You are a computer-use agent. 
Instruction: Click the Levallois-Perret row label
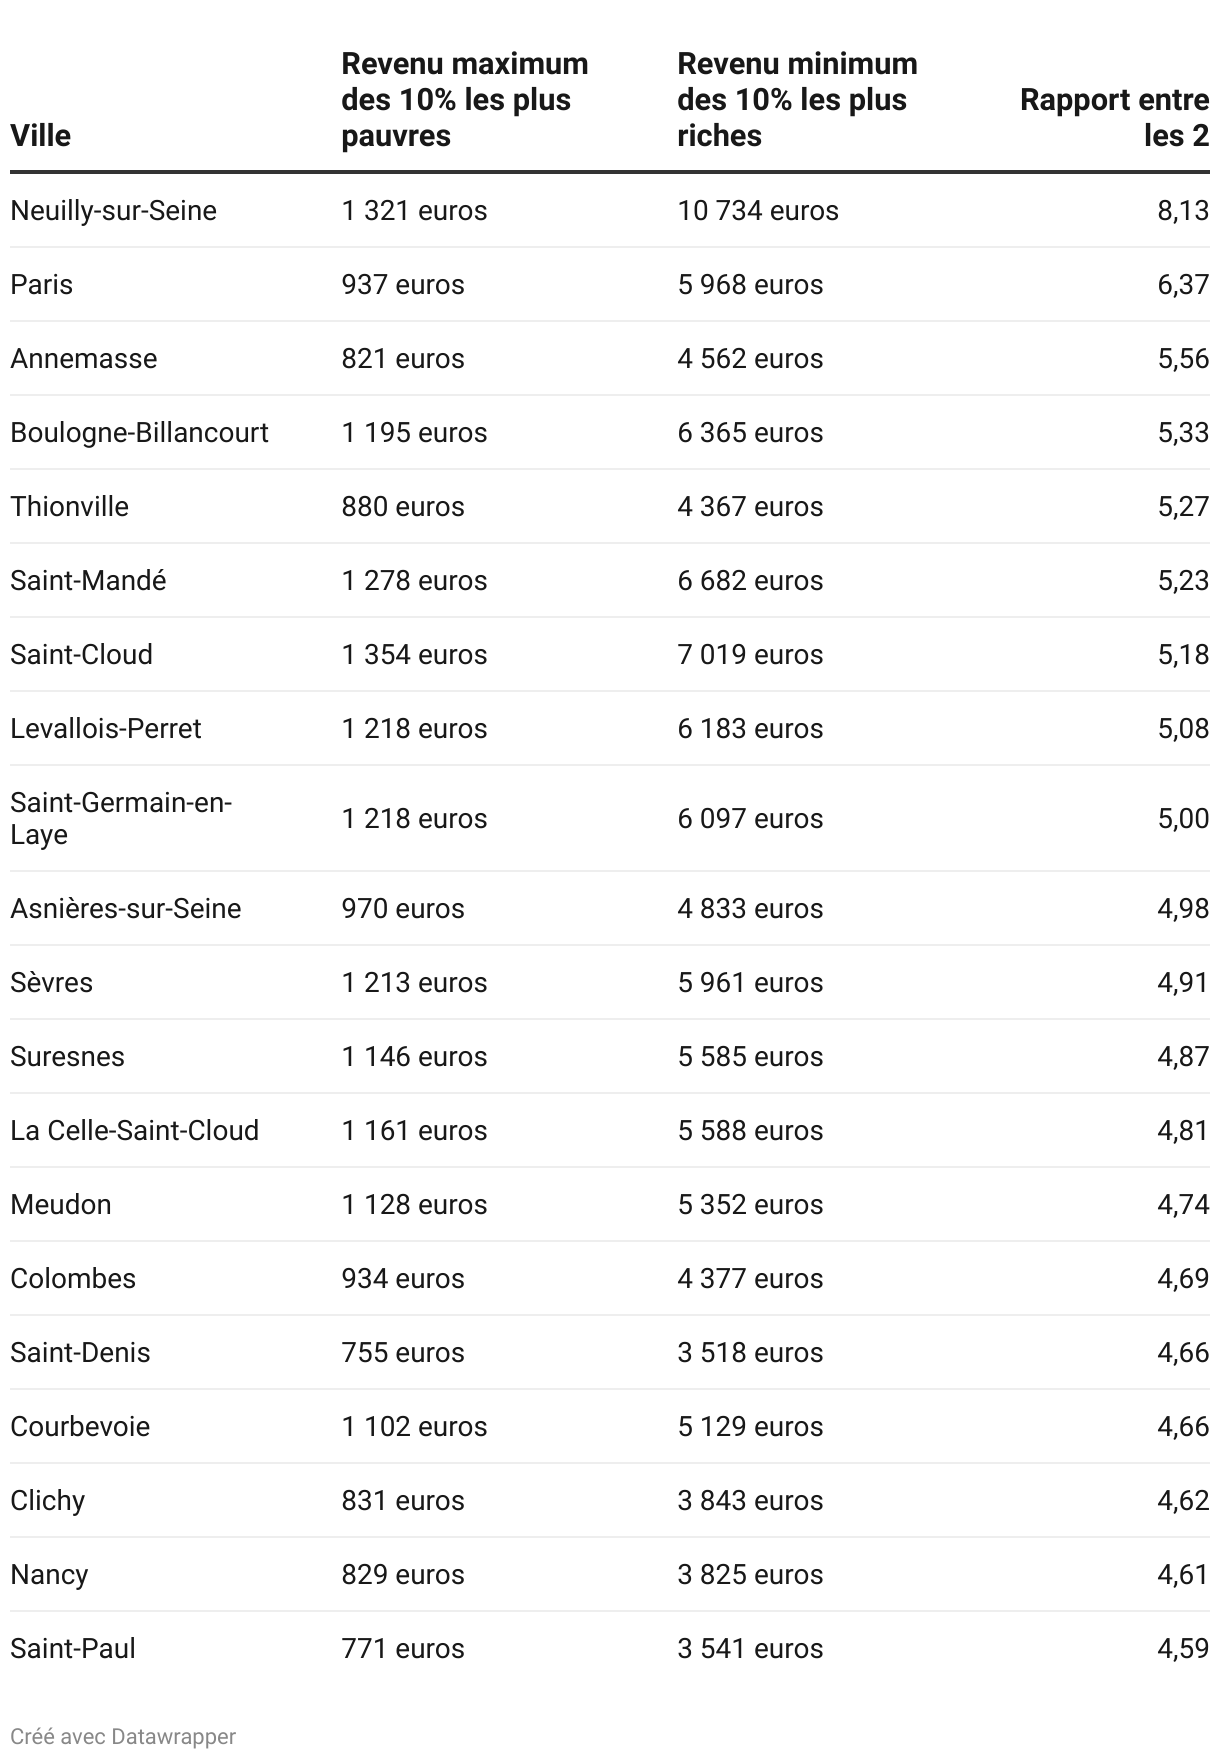(x=106, y=729)
